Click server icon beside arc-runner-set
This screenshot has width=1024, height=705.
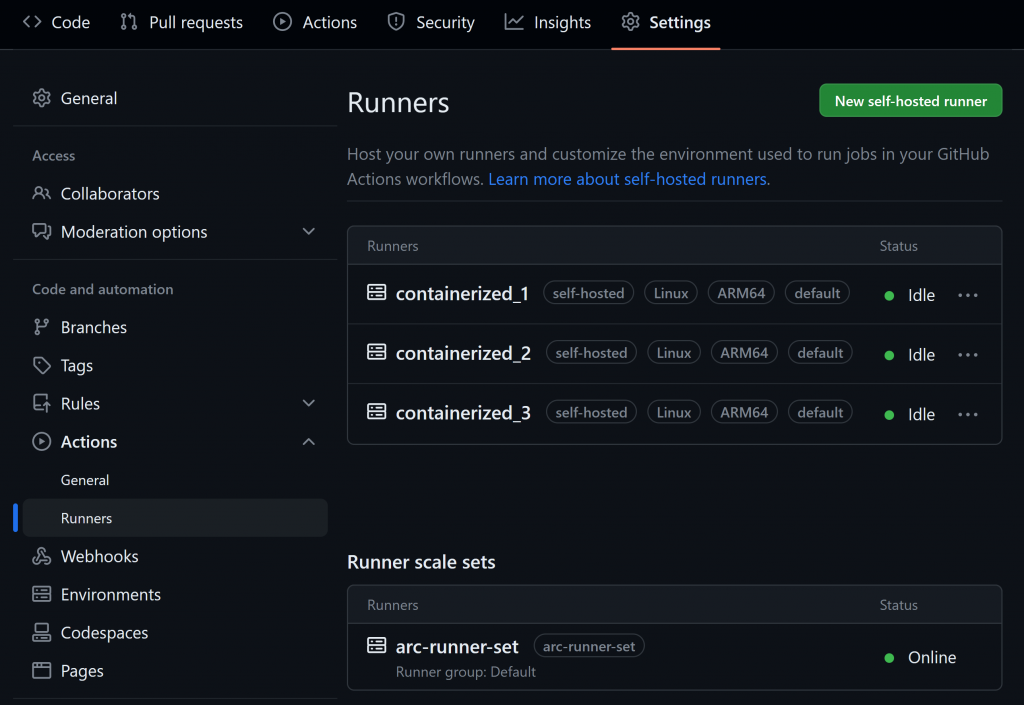click(x=377, y=646)
